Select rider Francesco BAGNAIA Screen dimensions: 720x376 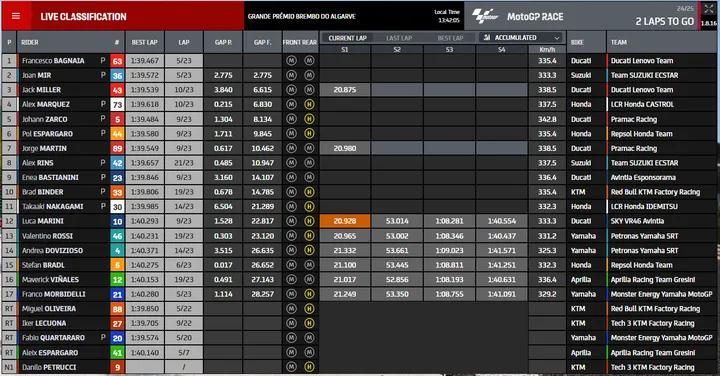pos(53,61)
